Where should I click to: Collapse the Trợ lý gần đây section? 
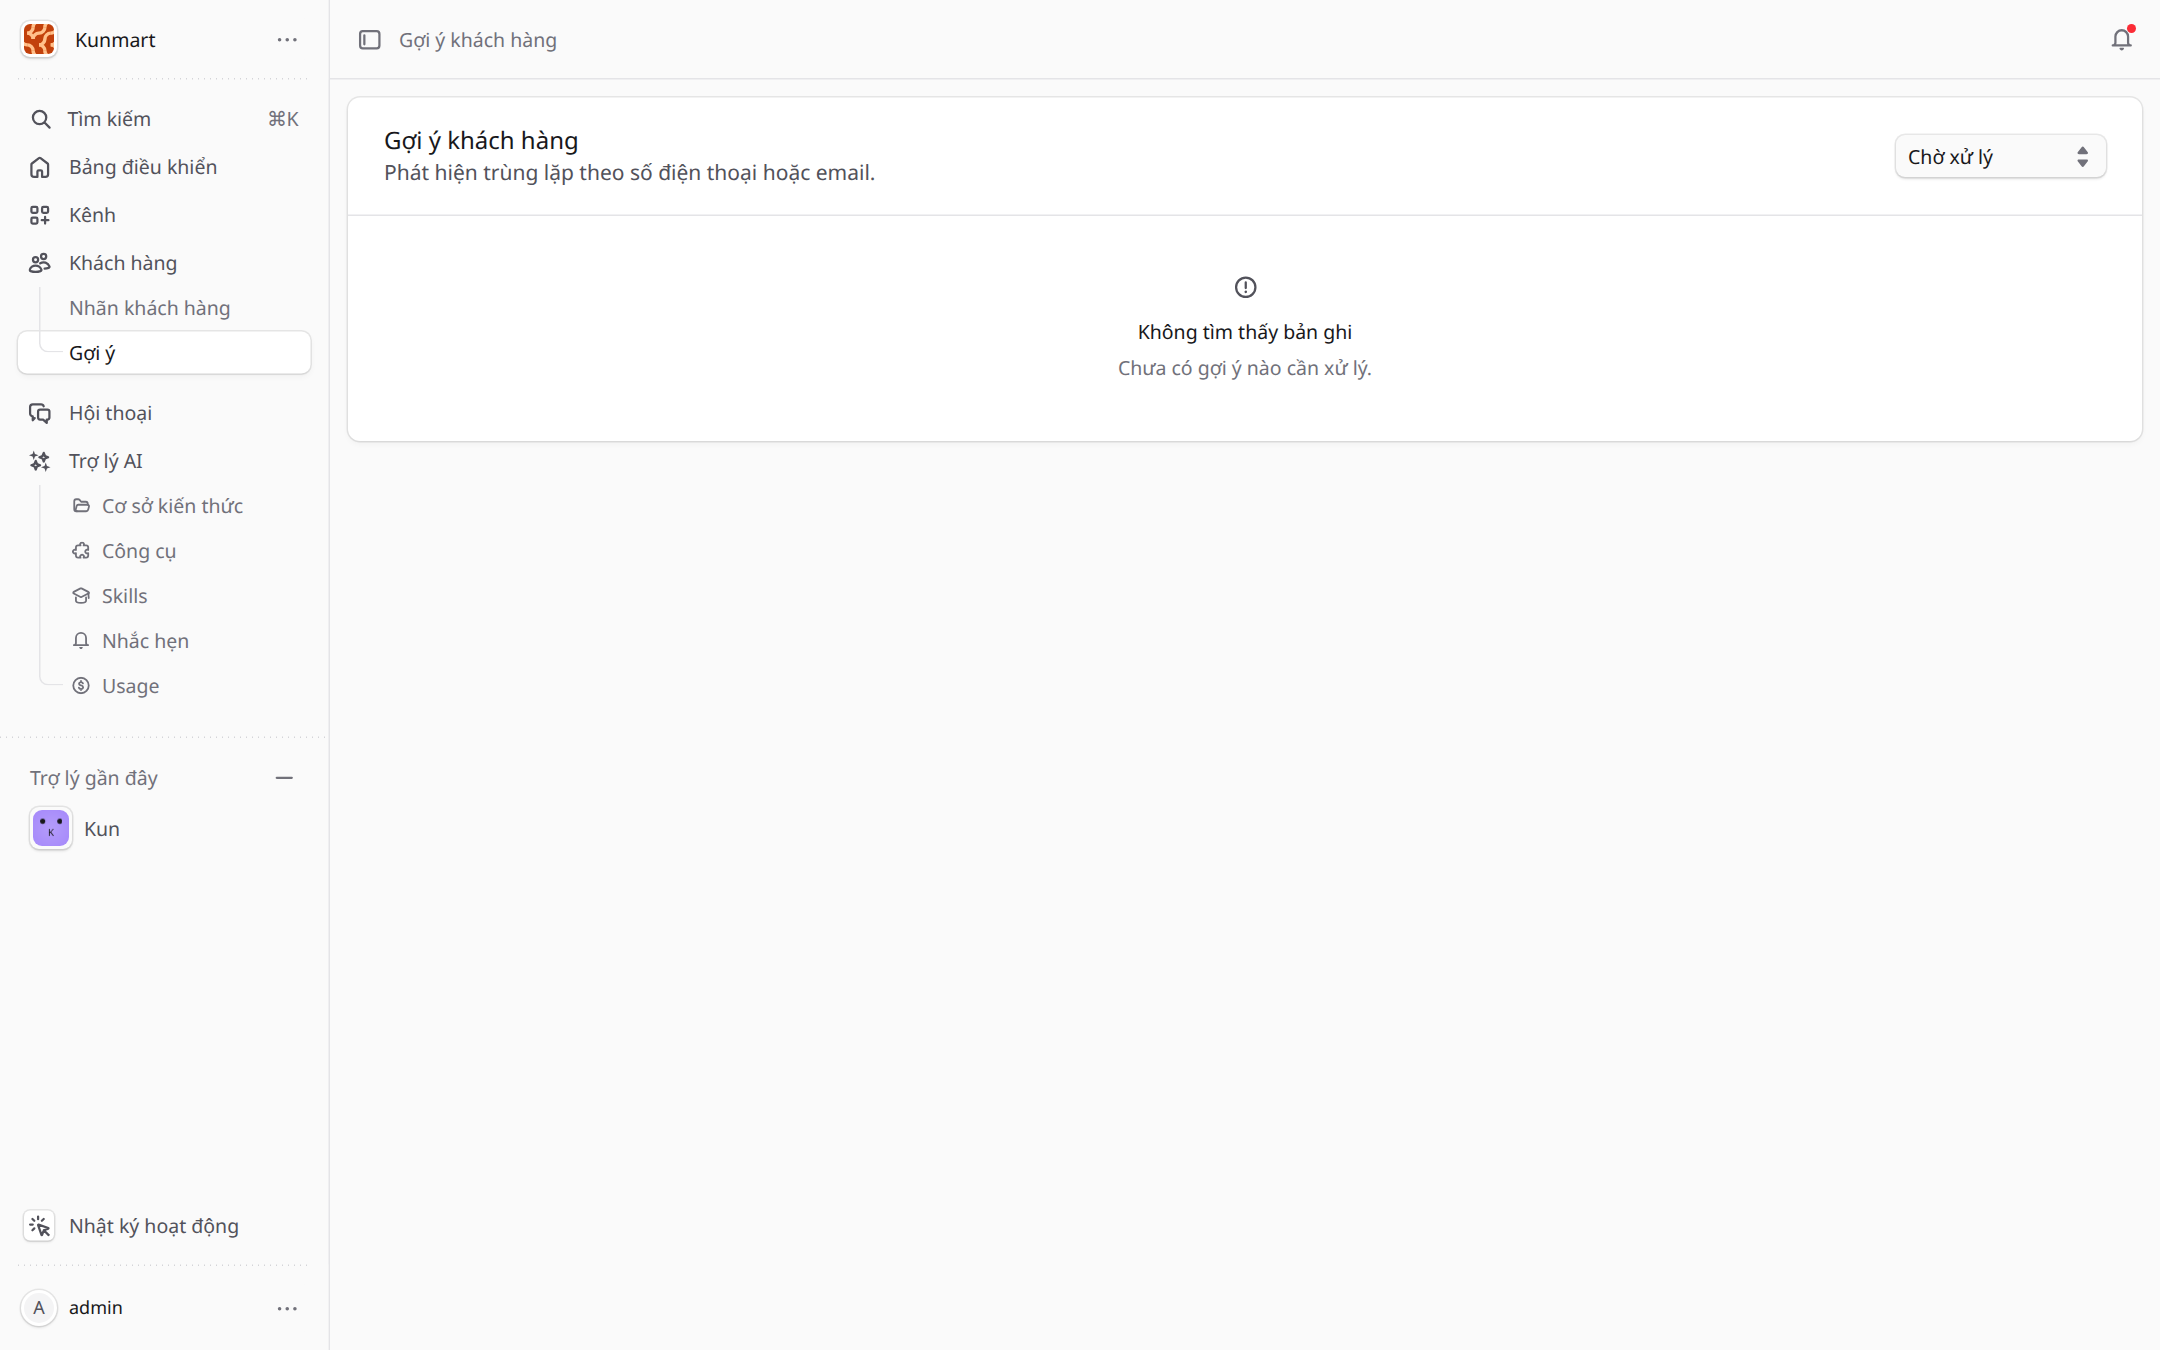pyautogui.click(x=284, y=778)
